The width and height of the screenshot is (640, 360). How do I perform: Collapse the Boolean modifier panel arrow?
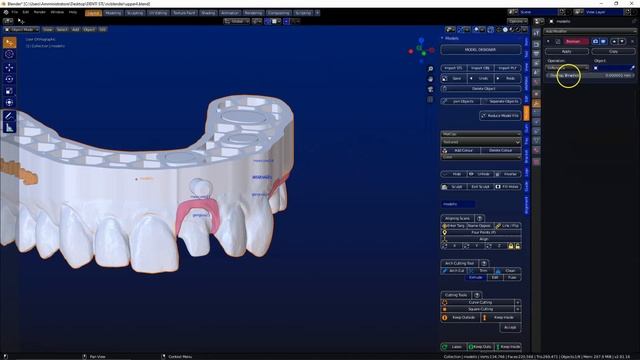click(x=548, y=41)
